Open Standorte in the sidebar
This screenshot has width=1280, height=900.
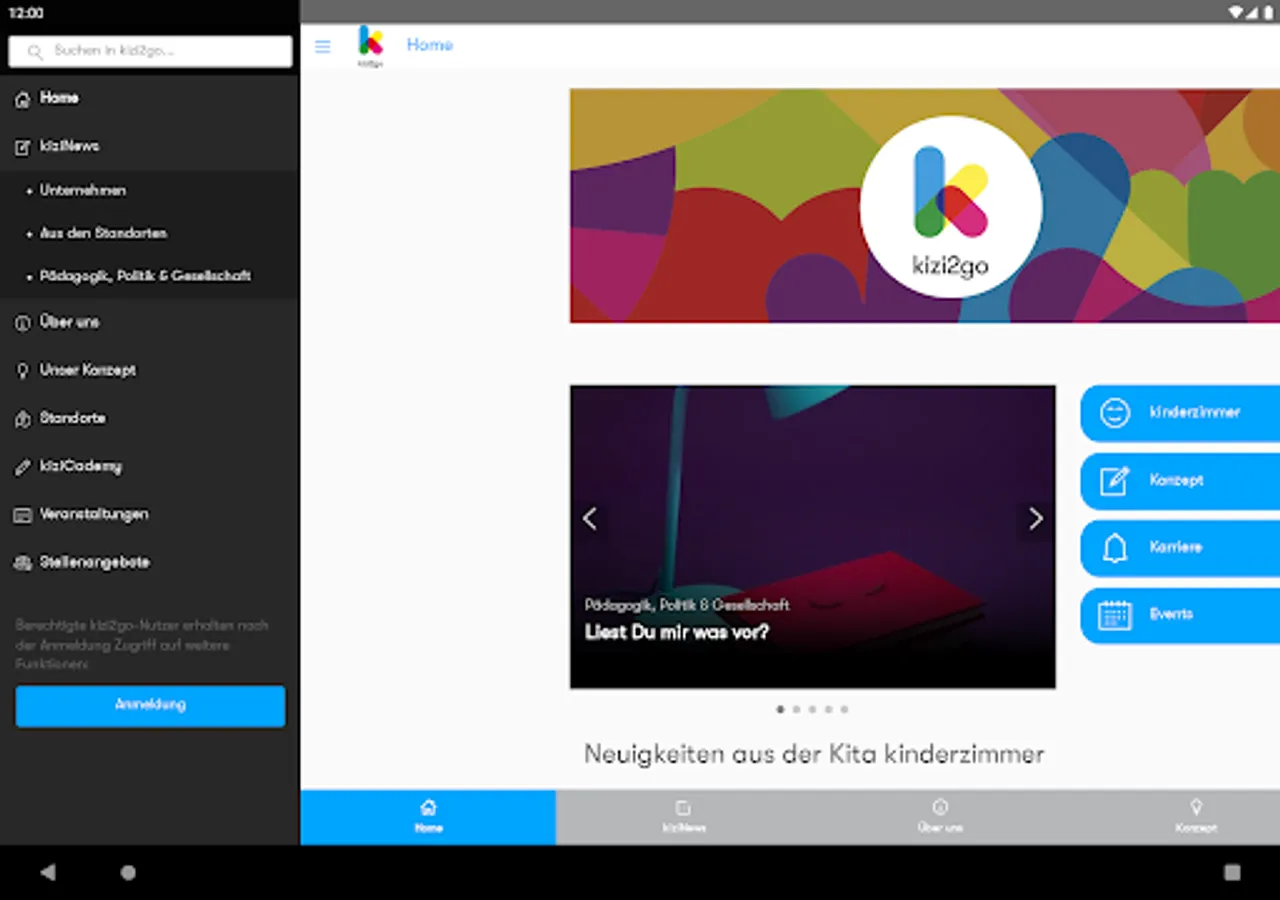150,418
